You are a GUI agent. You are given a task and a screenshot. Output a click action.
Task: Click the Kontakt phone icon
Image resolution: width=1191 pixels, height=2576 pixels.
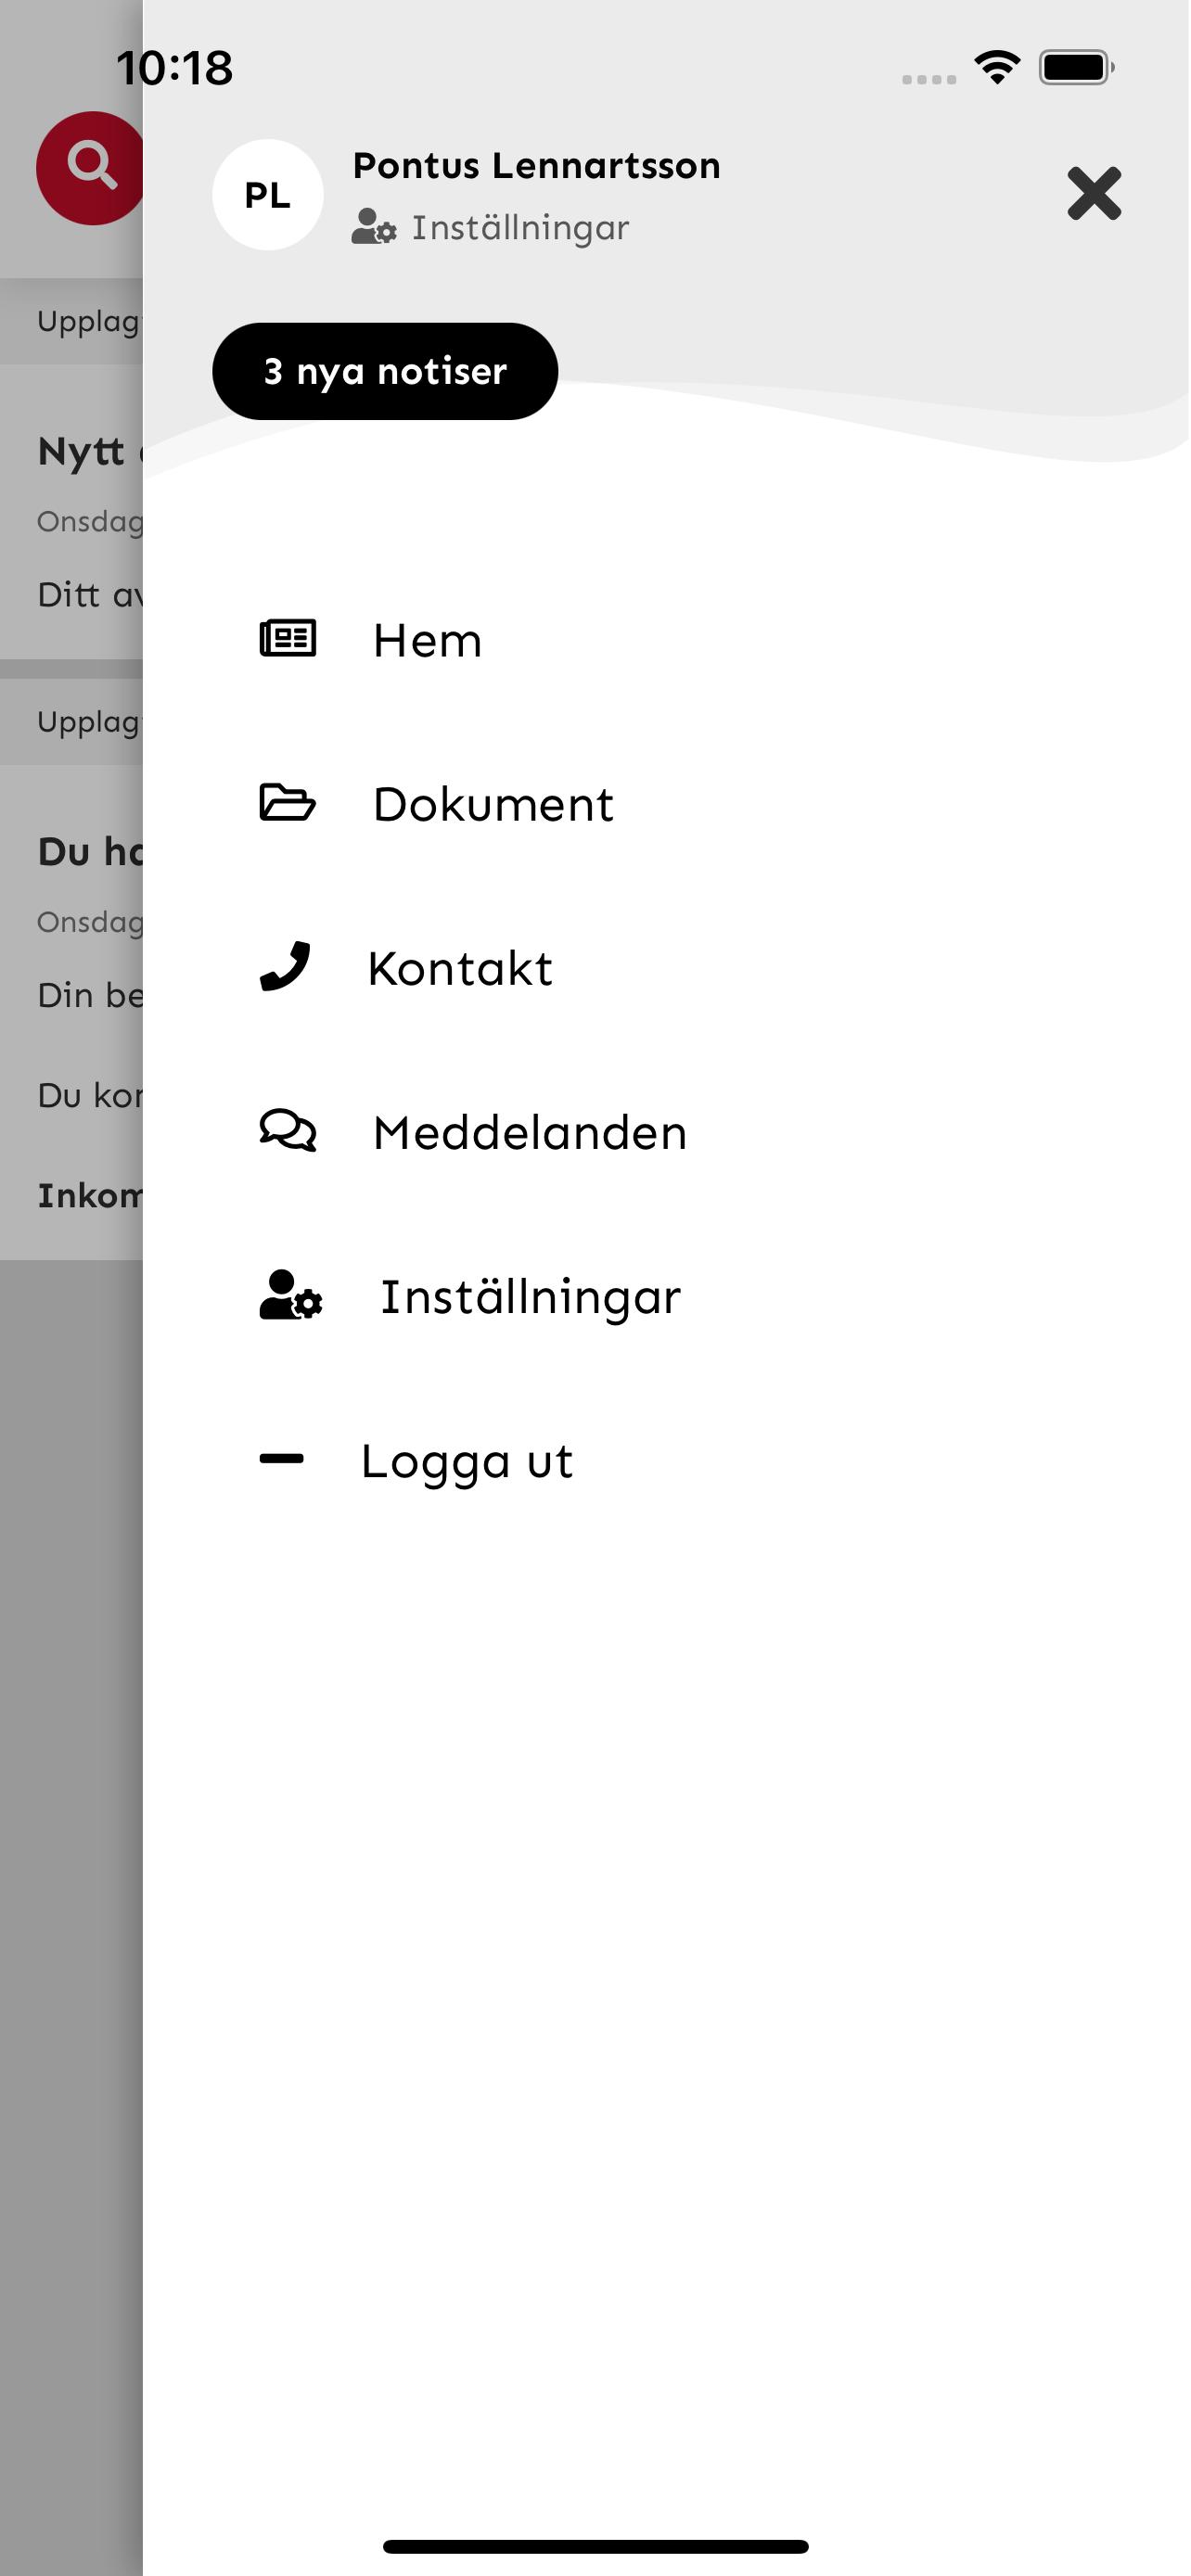[285, 966]
